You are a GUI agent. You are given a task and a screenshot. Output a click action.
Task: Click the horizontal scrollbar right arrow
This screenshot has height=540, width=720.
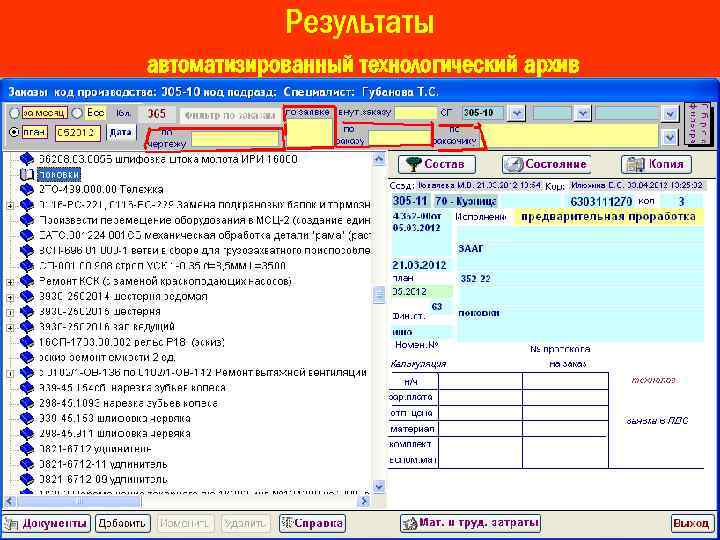[365, 501]
